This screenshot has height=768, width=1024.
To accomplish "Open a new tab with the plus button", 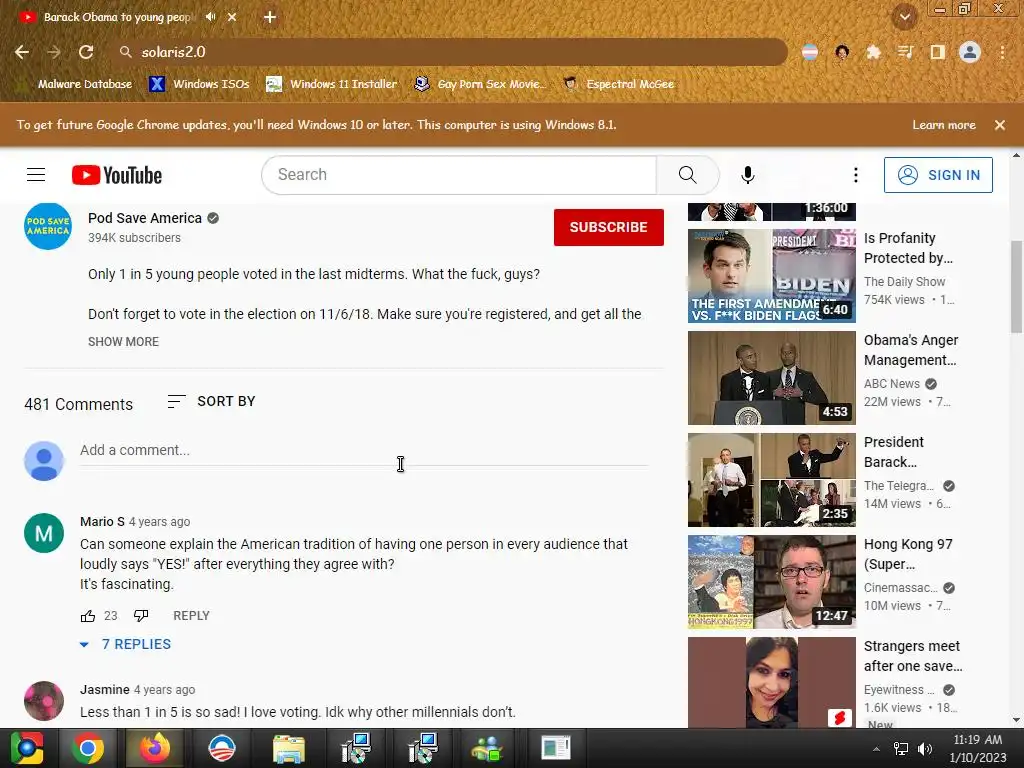I will tap(270, 17).
